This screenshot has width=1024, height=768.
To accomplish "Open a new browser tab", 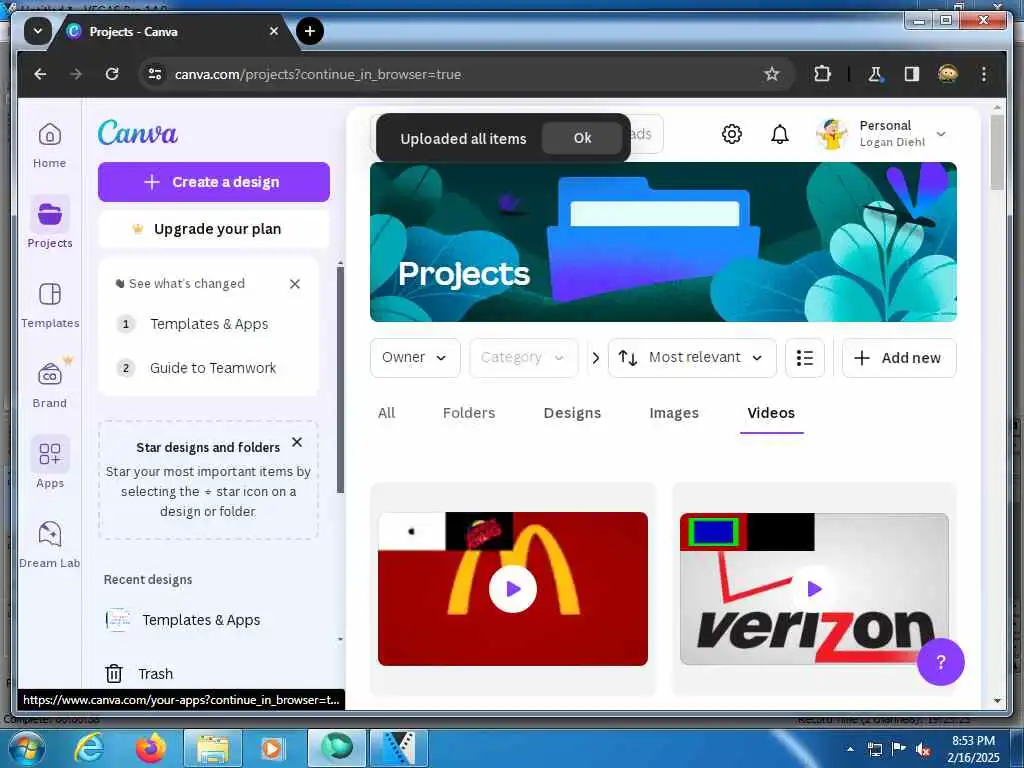I will click(x=310, y=31).
